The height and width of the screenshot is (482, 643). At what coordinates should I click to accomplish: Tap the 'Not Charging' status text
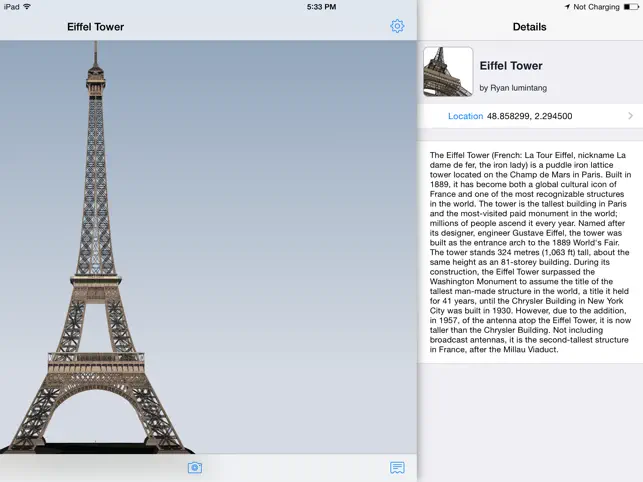(596, 7)
